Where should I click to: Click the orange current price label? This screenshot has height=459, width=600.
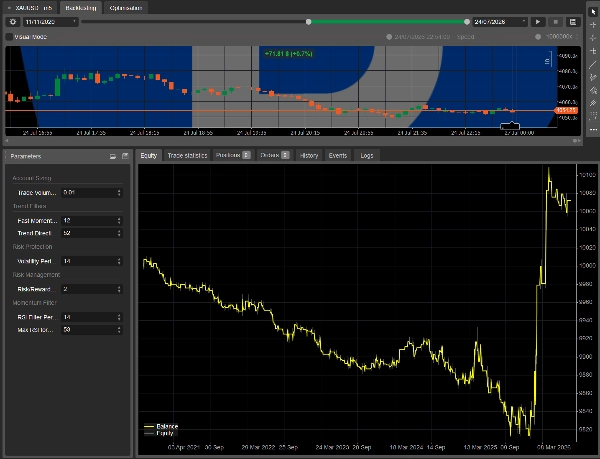(x=566, y=110)
